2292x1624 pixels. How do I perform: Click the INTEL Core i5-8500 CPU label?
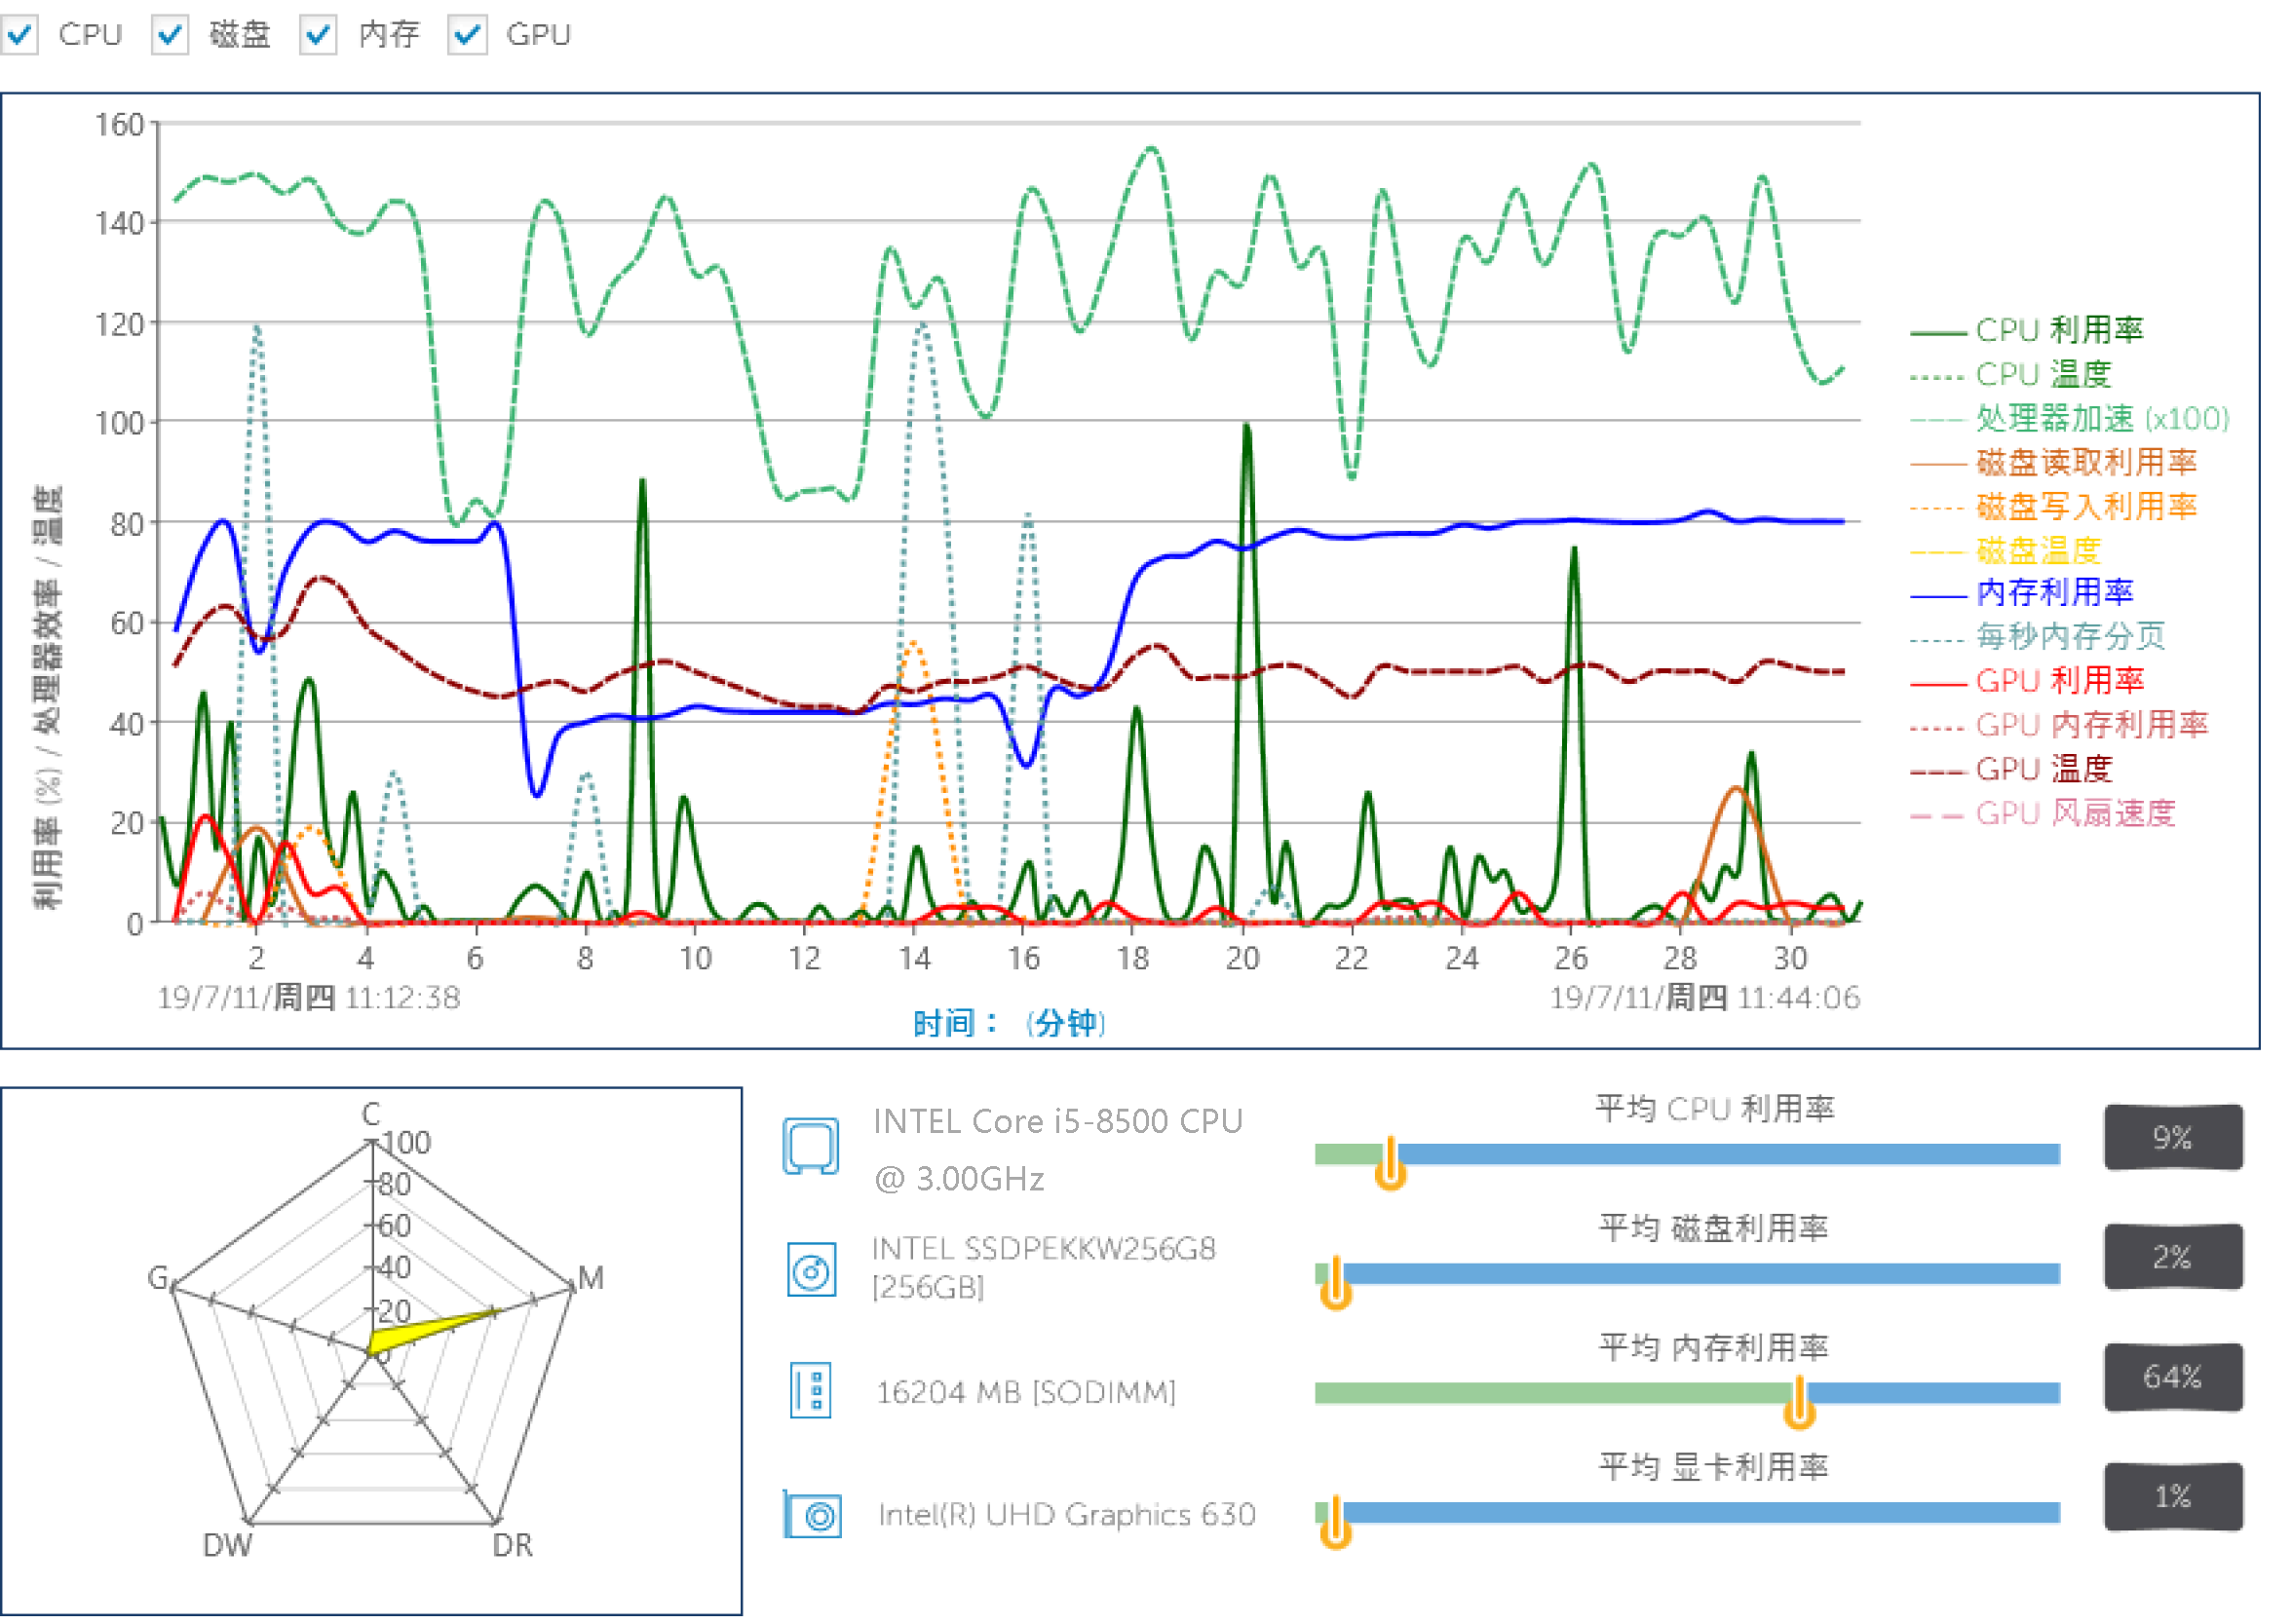(1057, 1122)
